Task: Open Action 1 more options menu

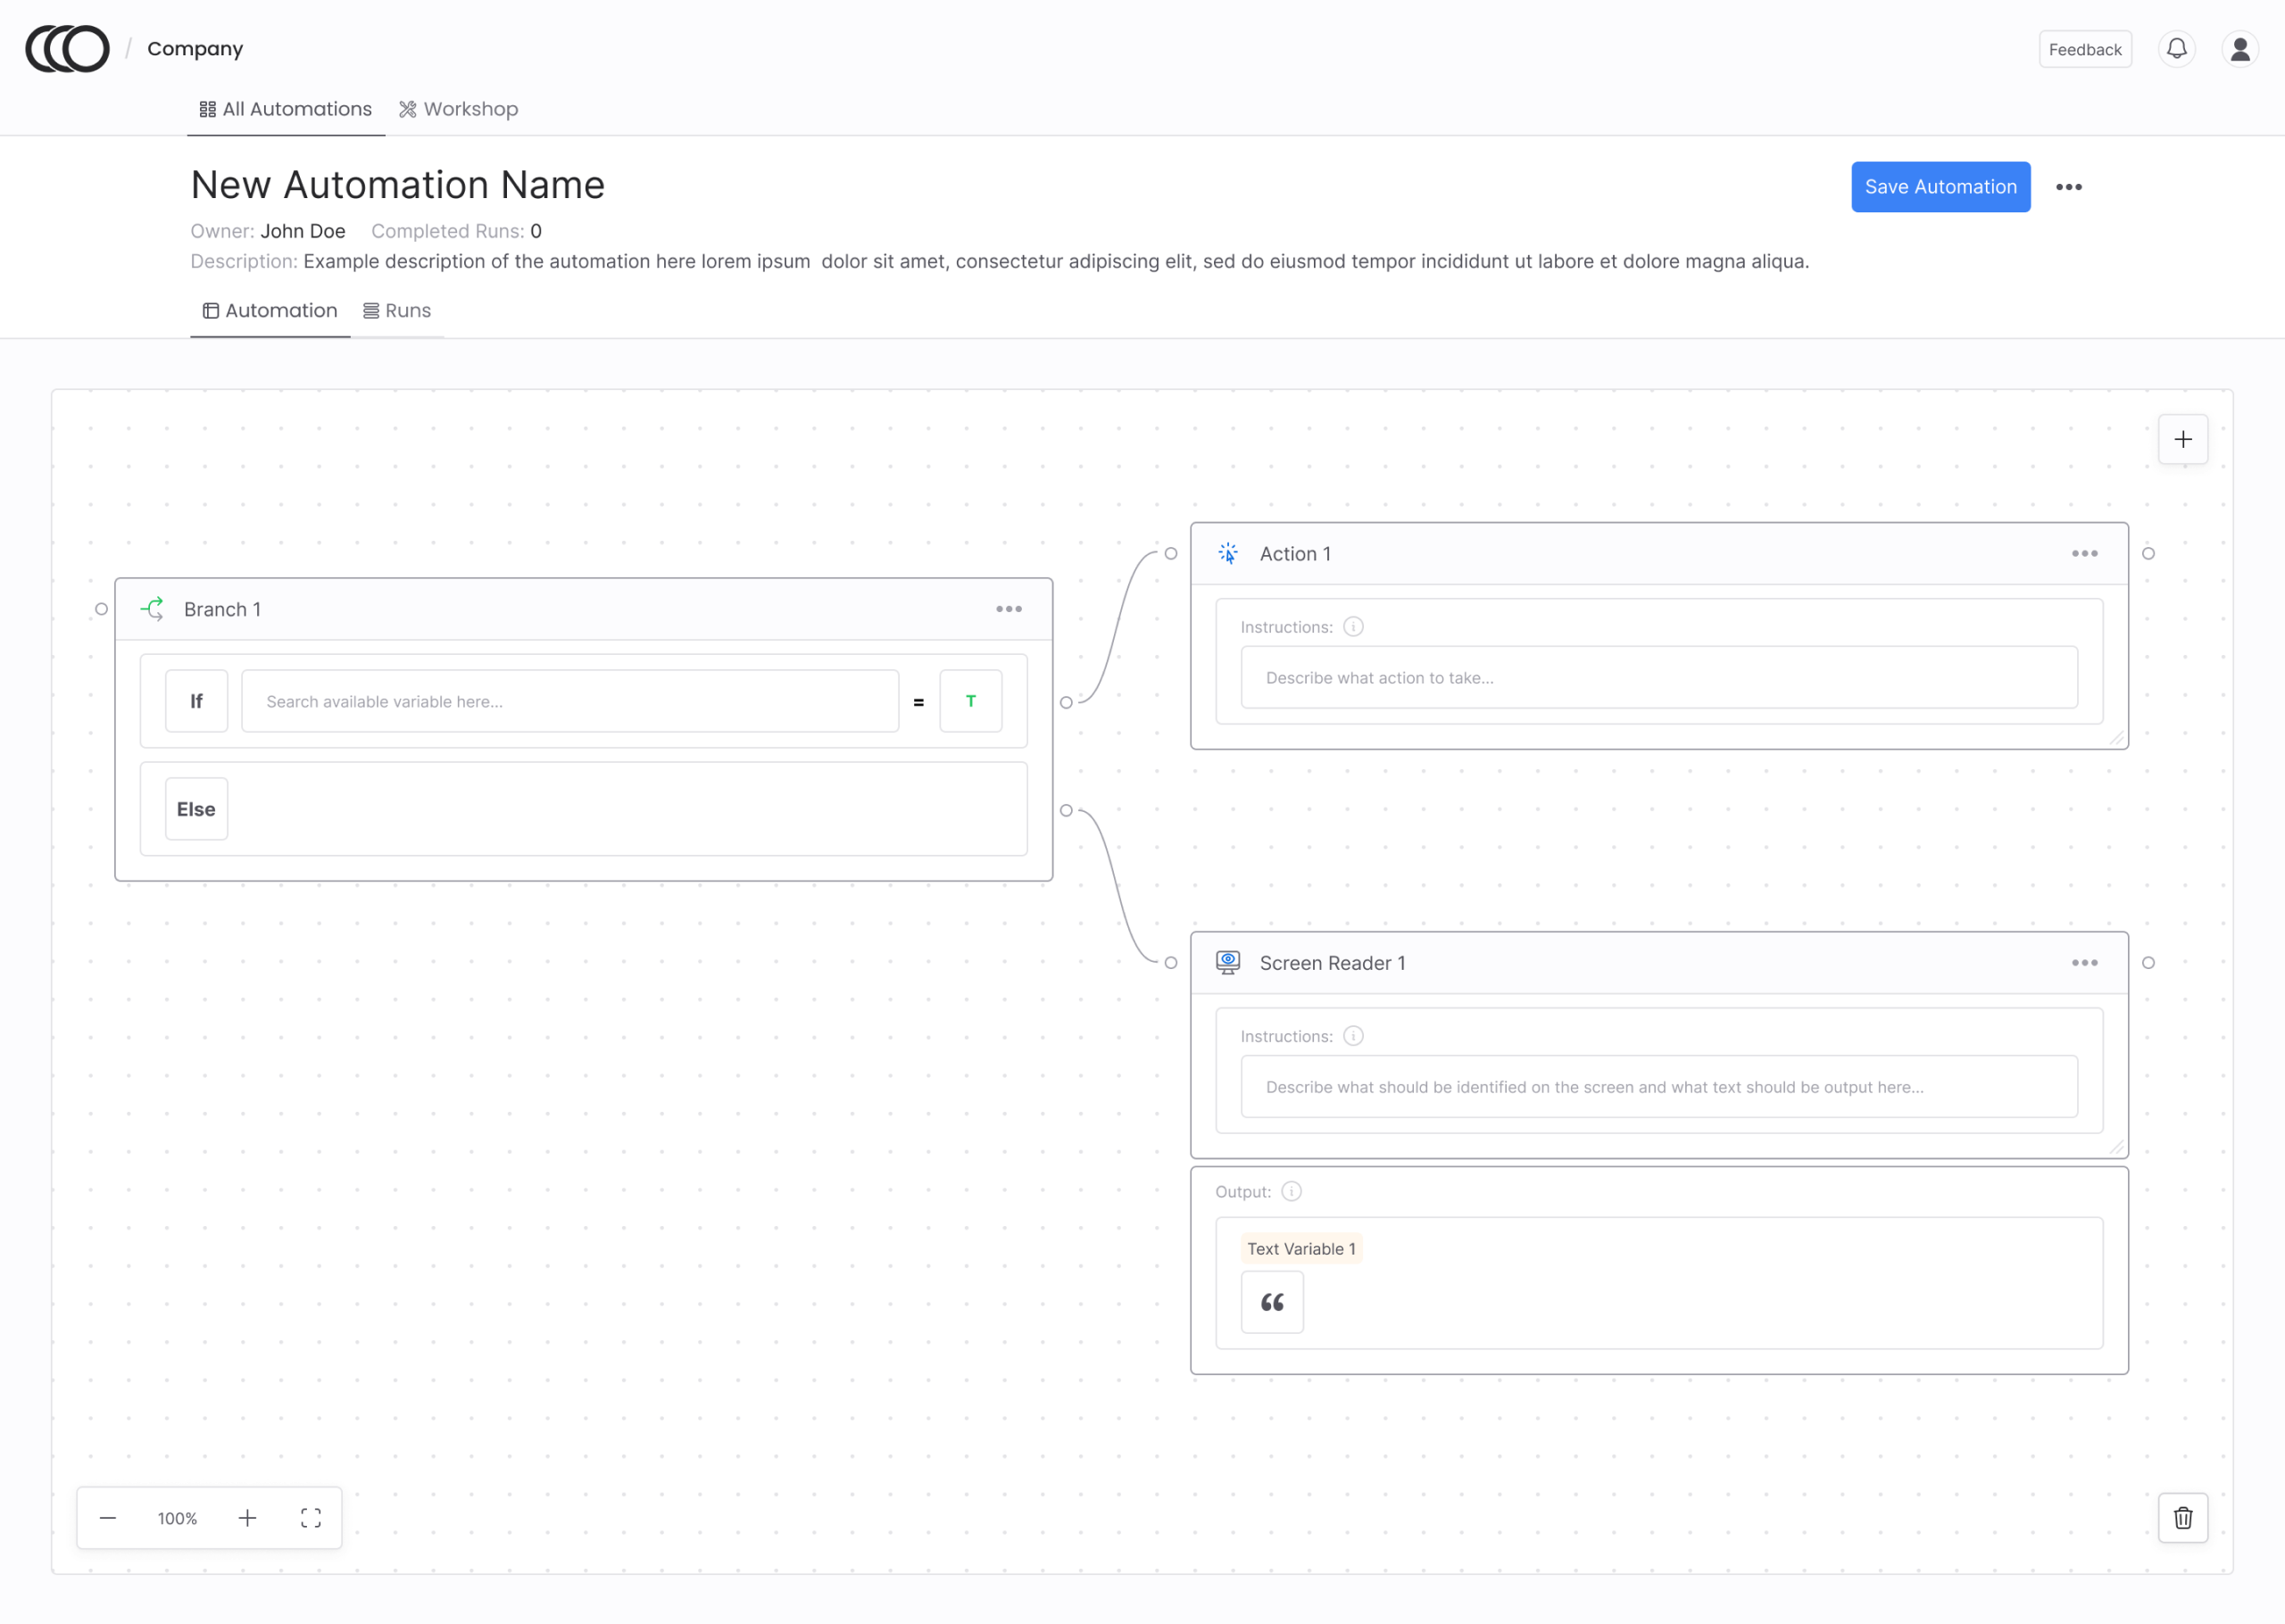Action: (2084, 553)
